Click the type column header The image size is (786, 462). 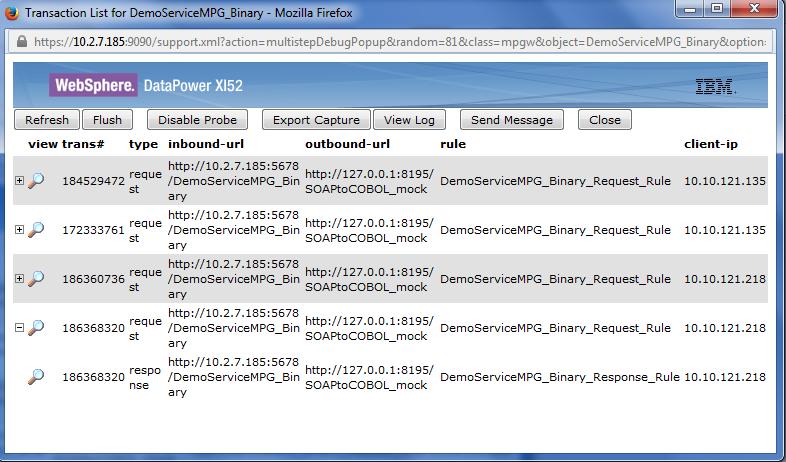coord(143,144)
